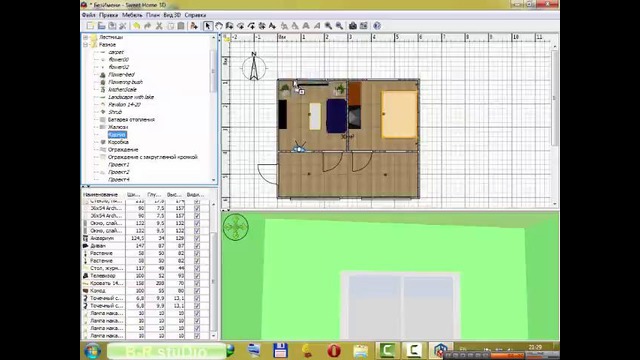Viewport: 640px width, 360px height.
Task: Choose the Create rooms tool
Action: 240,26
